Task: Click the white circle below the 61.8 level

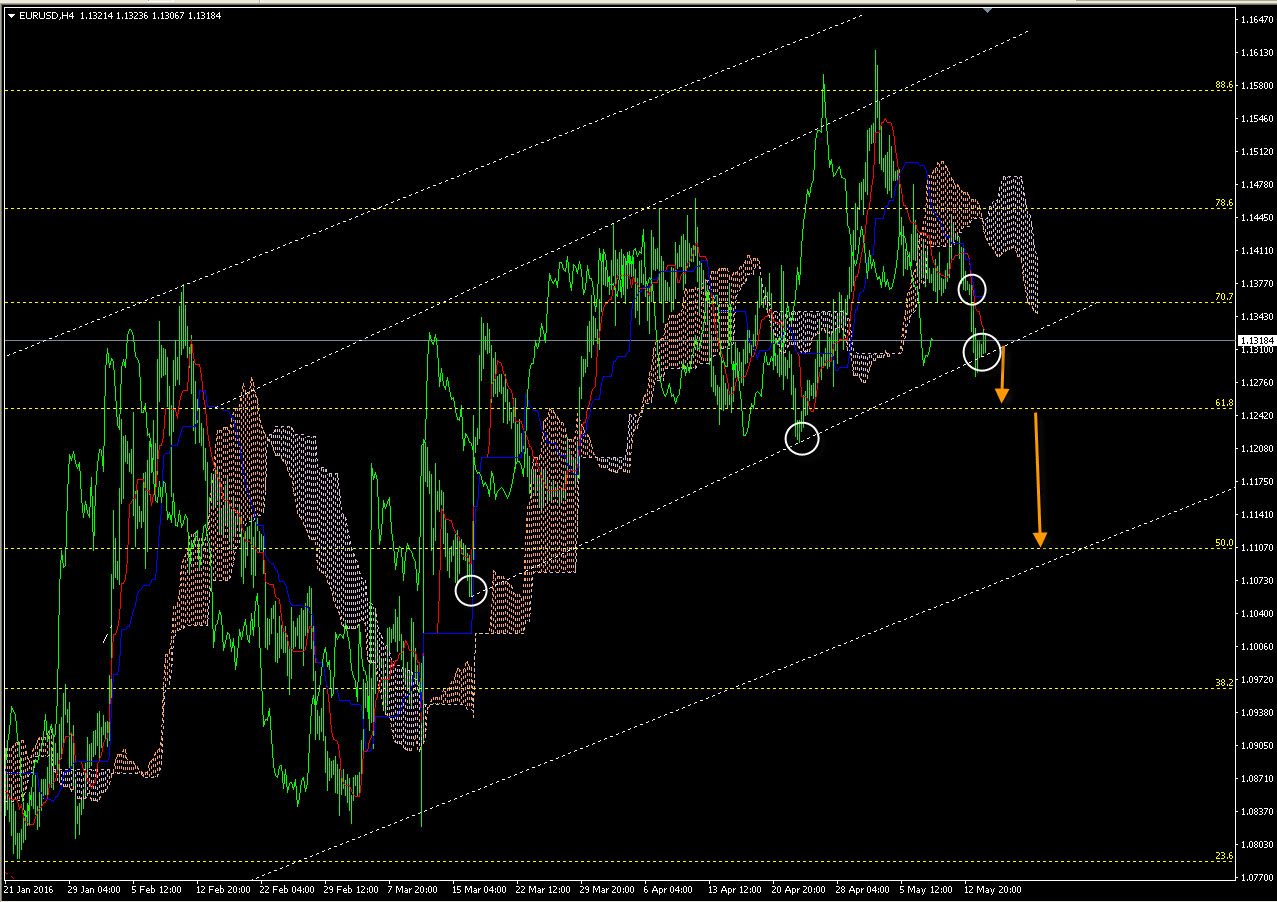Action: 802,438
